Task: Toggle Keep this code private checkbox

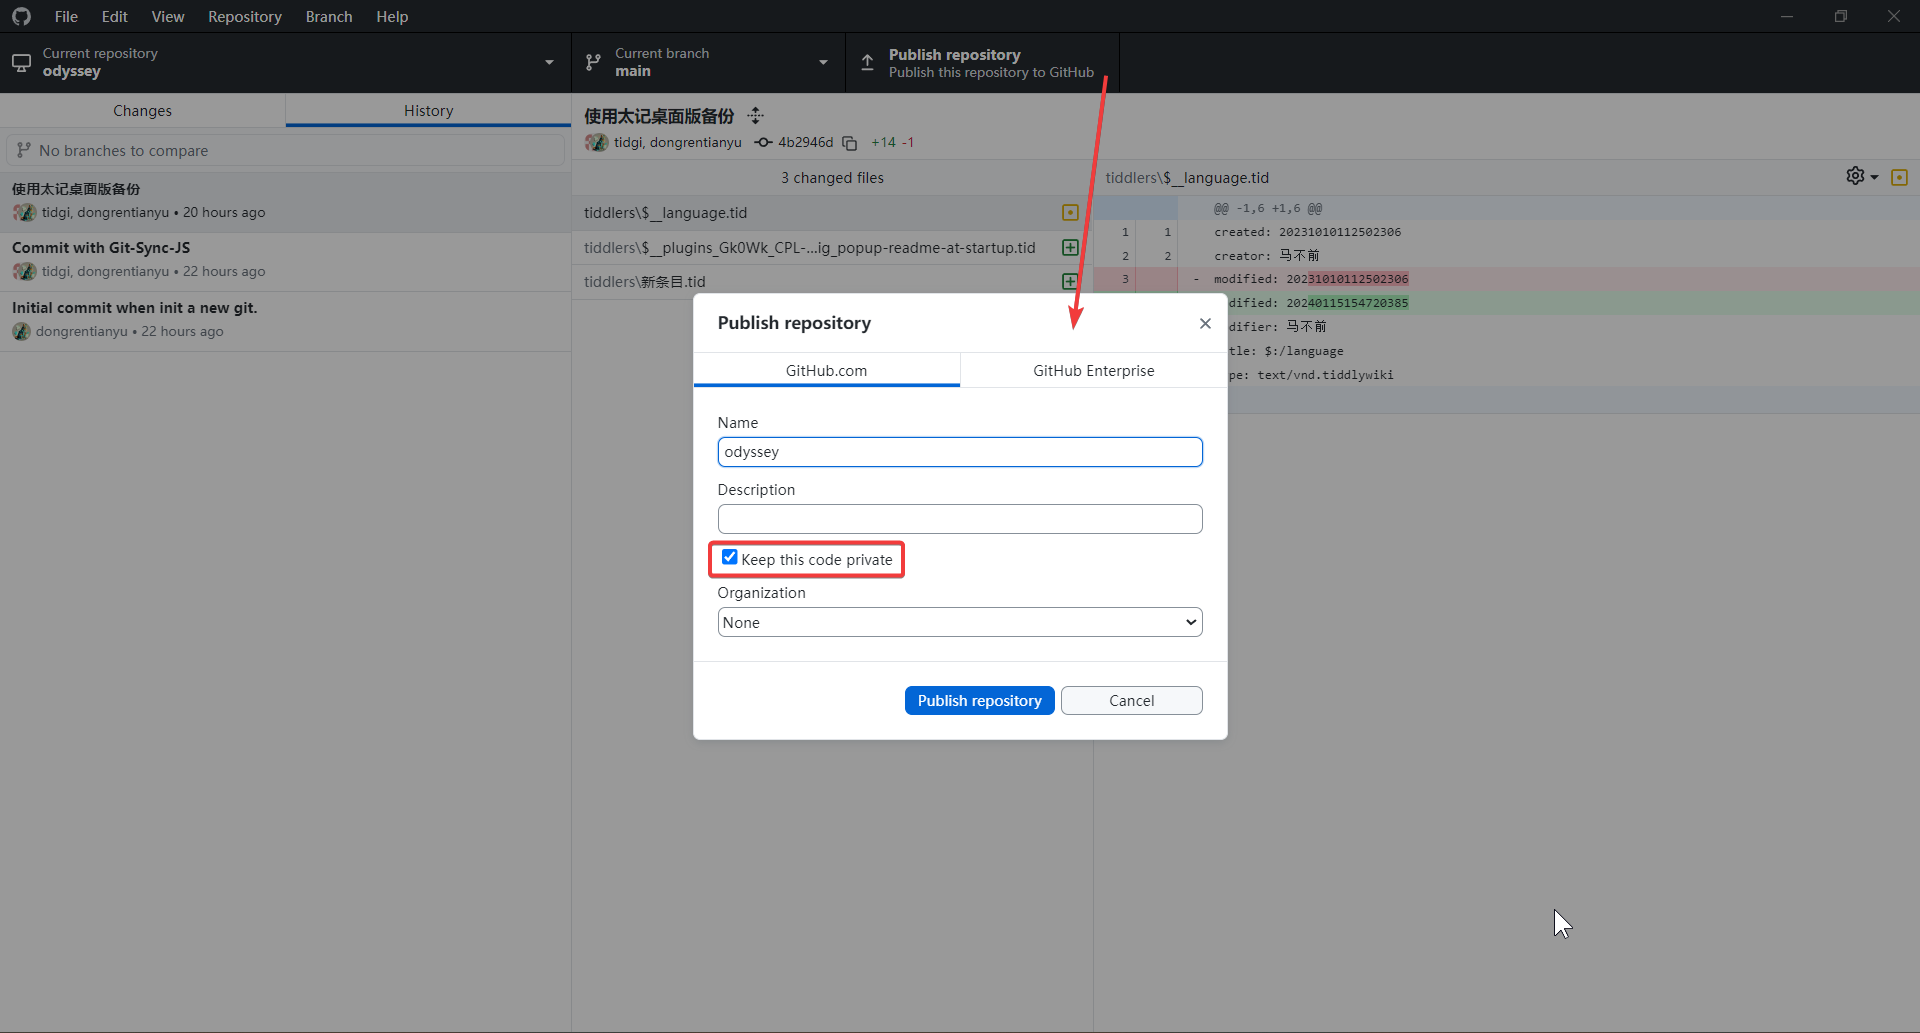Action: (x=730, y=558)
